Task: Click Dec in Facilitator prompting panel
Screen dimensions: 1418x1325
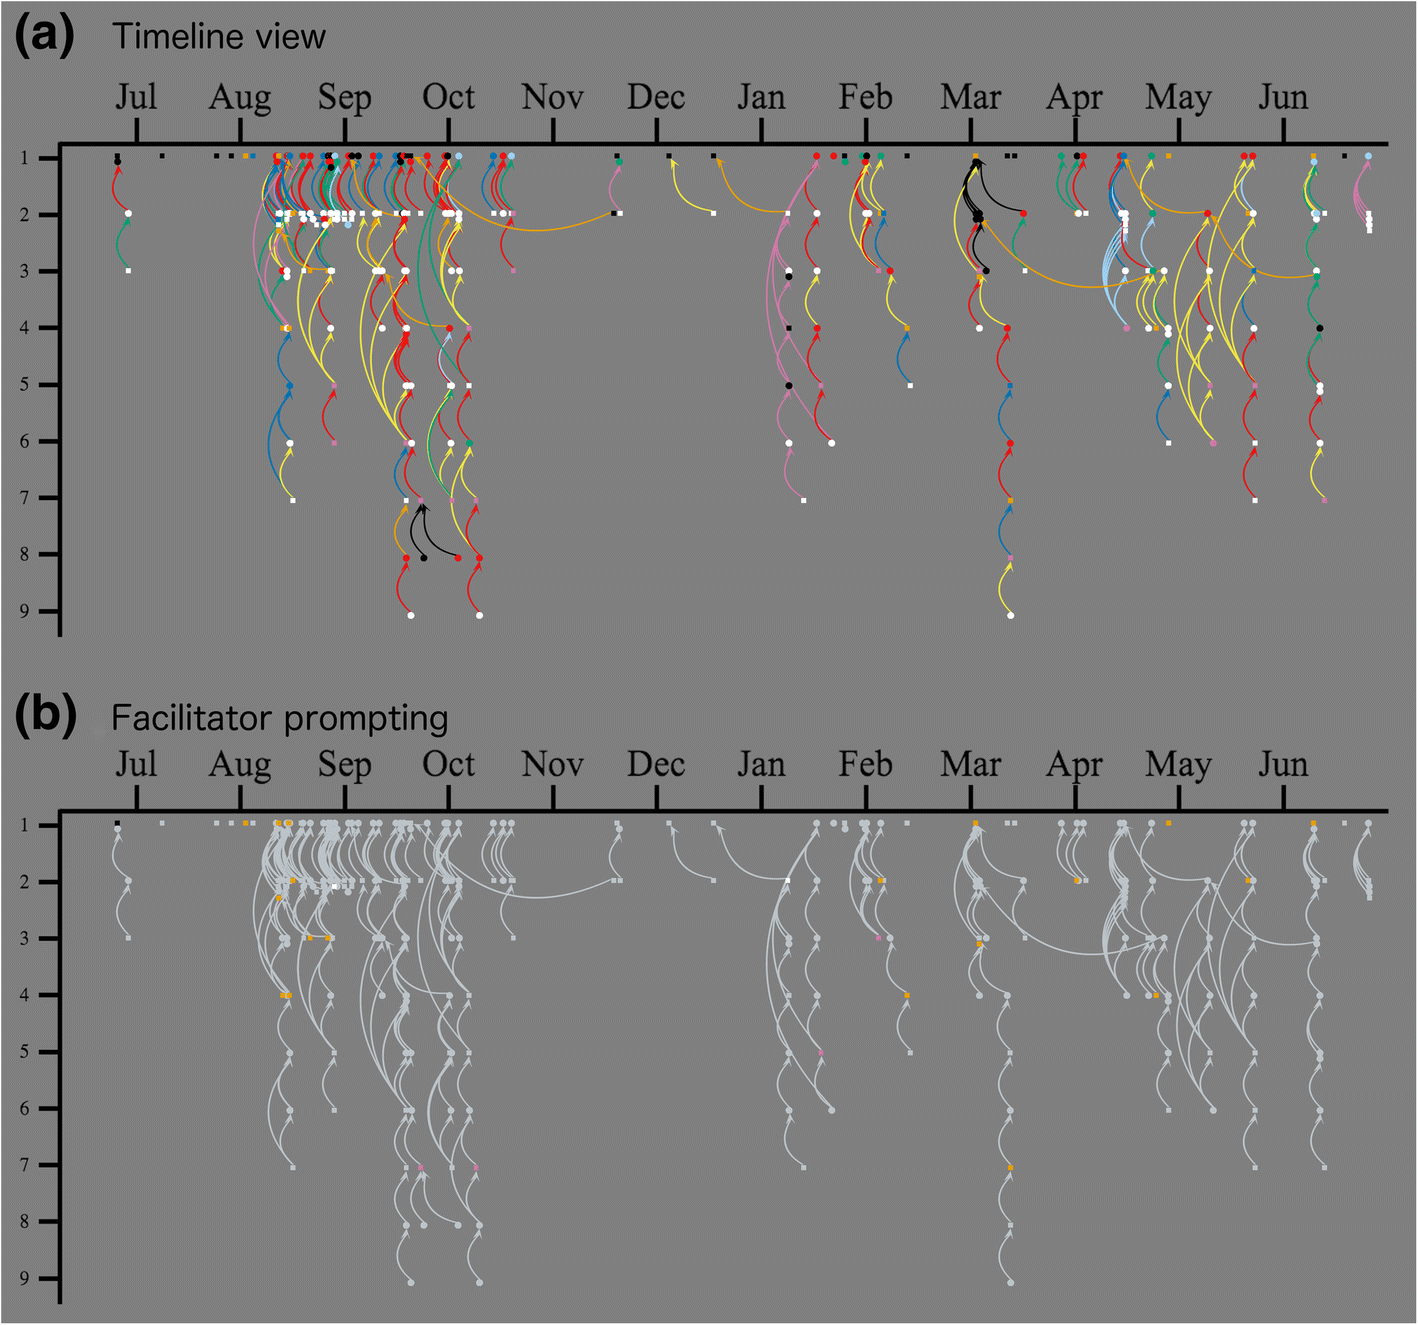Action: (x=656, y=764)
